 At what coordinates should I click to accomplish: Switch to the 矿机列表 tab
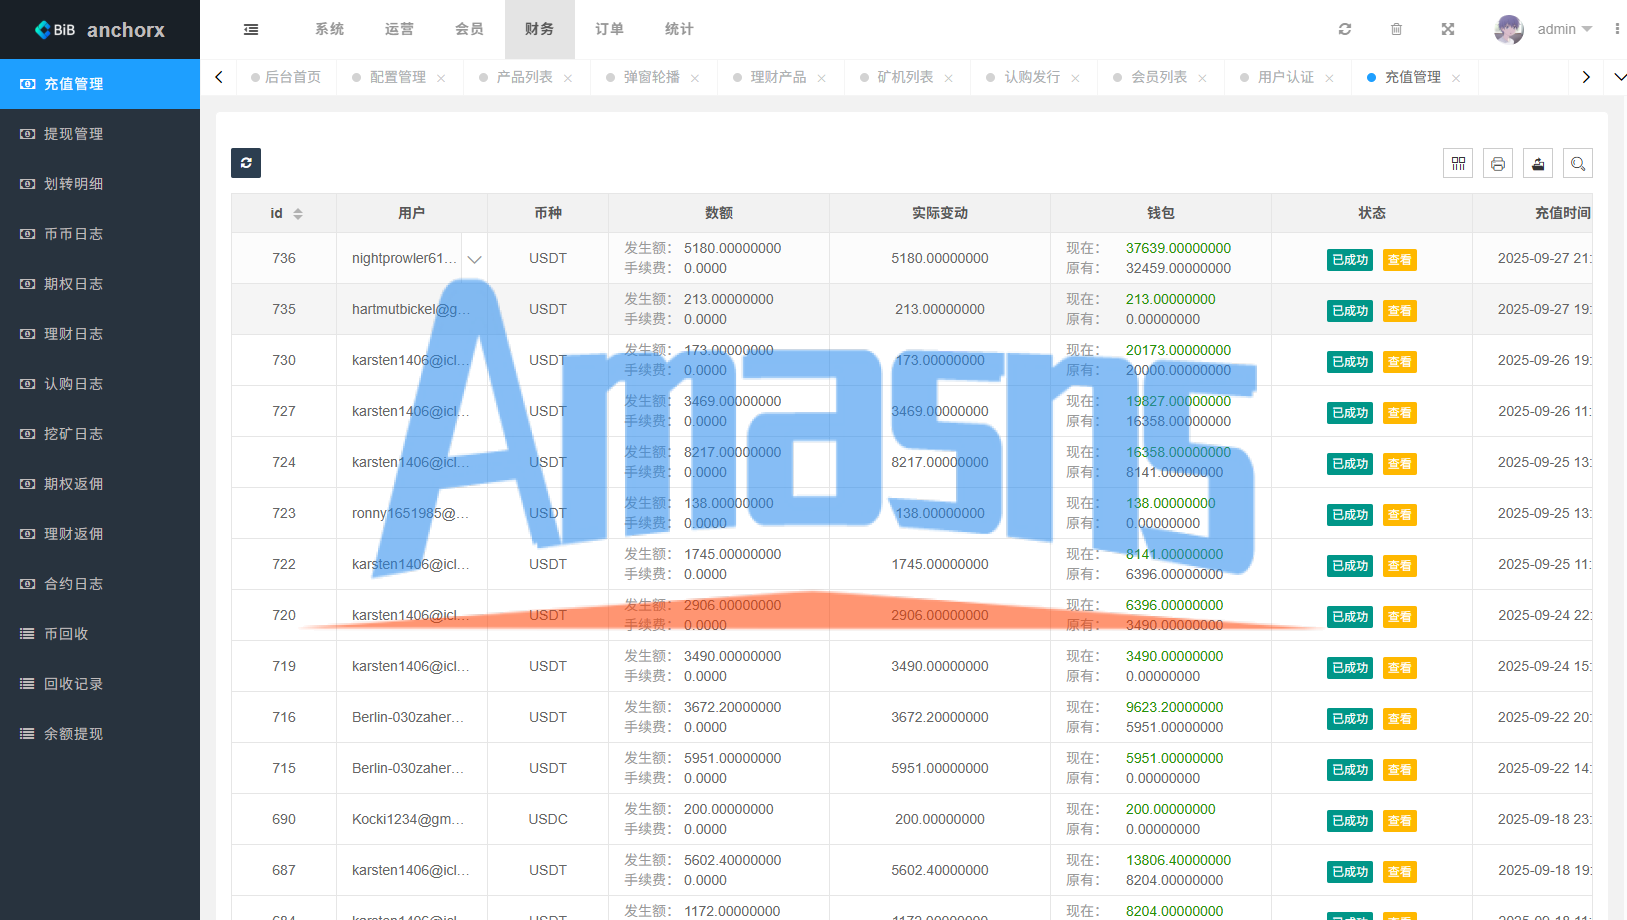pos(905,77)
